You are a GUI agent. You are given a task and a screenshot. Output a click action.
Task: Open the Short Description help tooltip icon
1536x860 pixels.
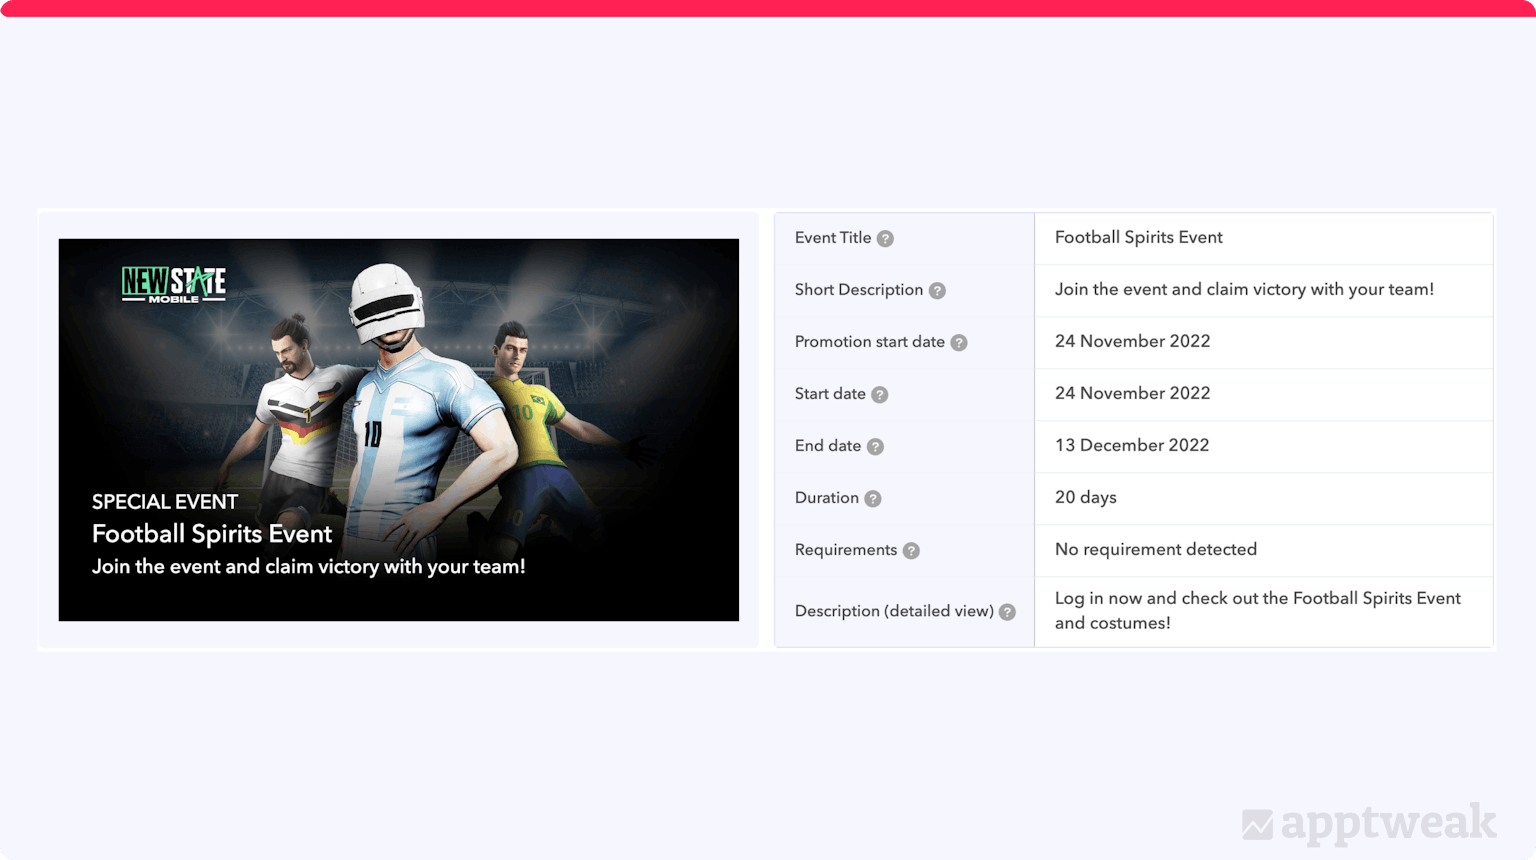pyautogui.click(x=937, y=291)
